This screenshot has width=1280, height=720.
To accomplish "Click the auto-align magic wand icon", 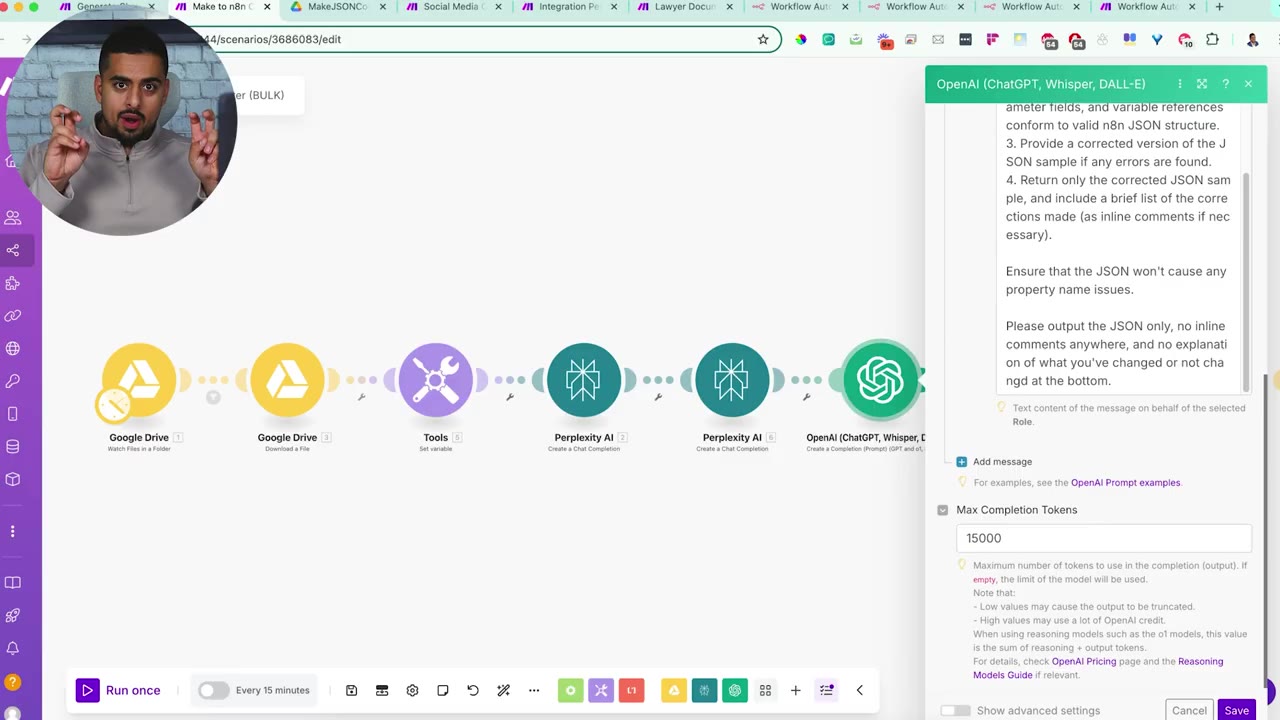I will coord(503,690).
